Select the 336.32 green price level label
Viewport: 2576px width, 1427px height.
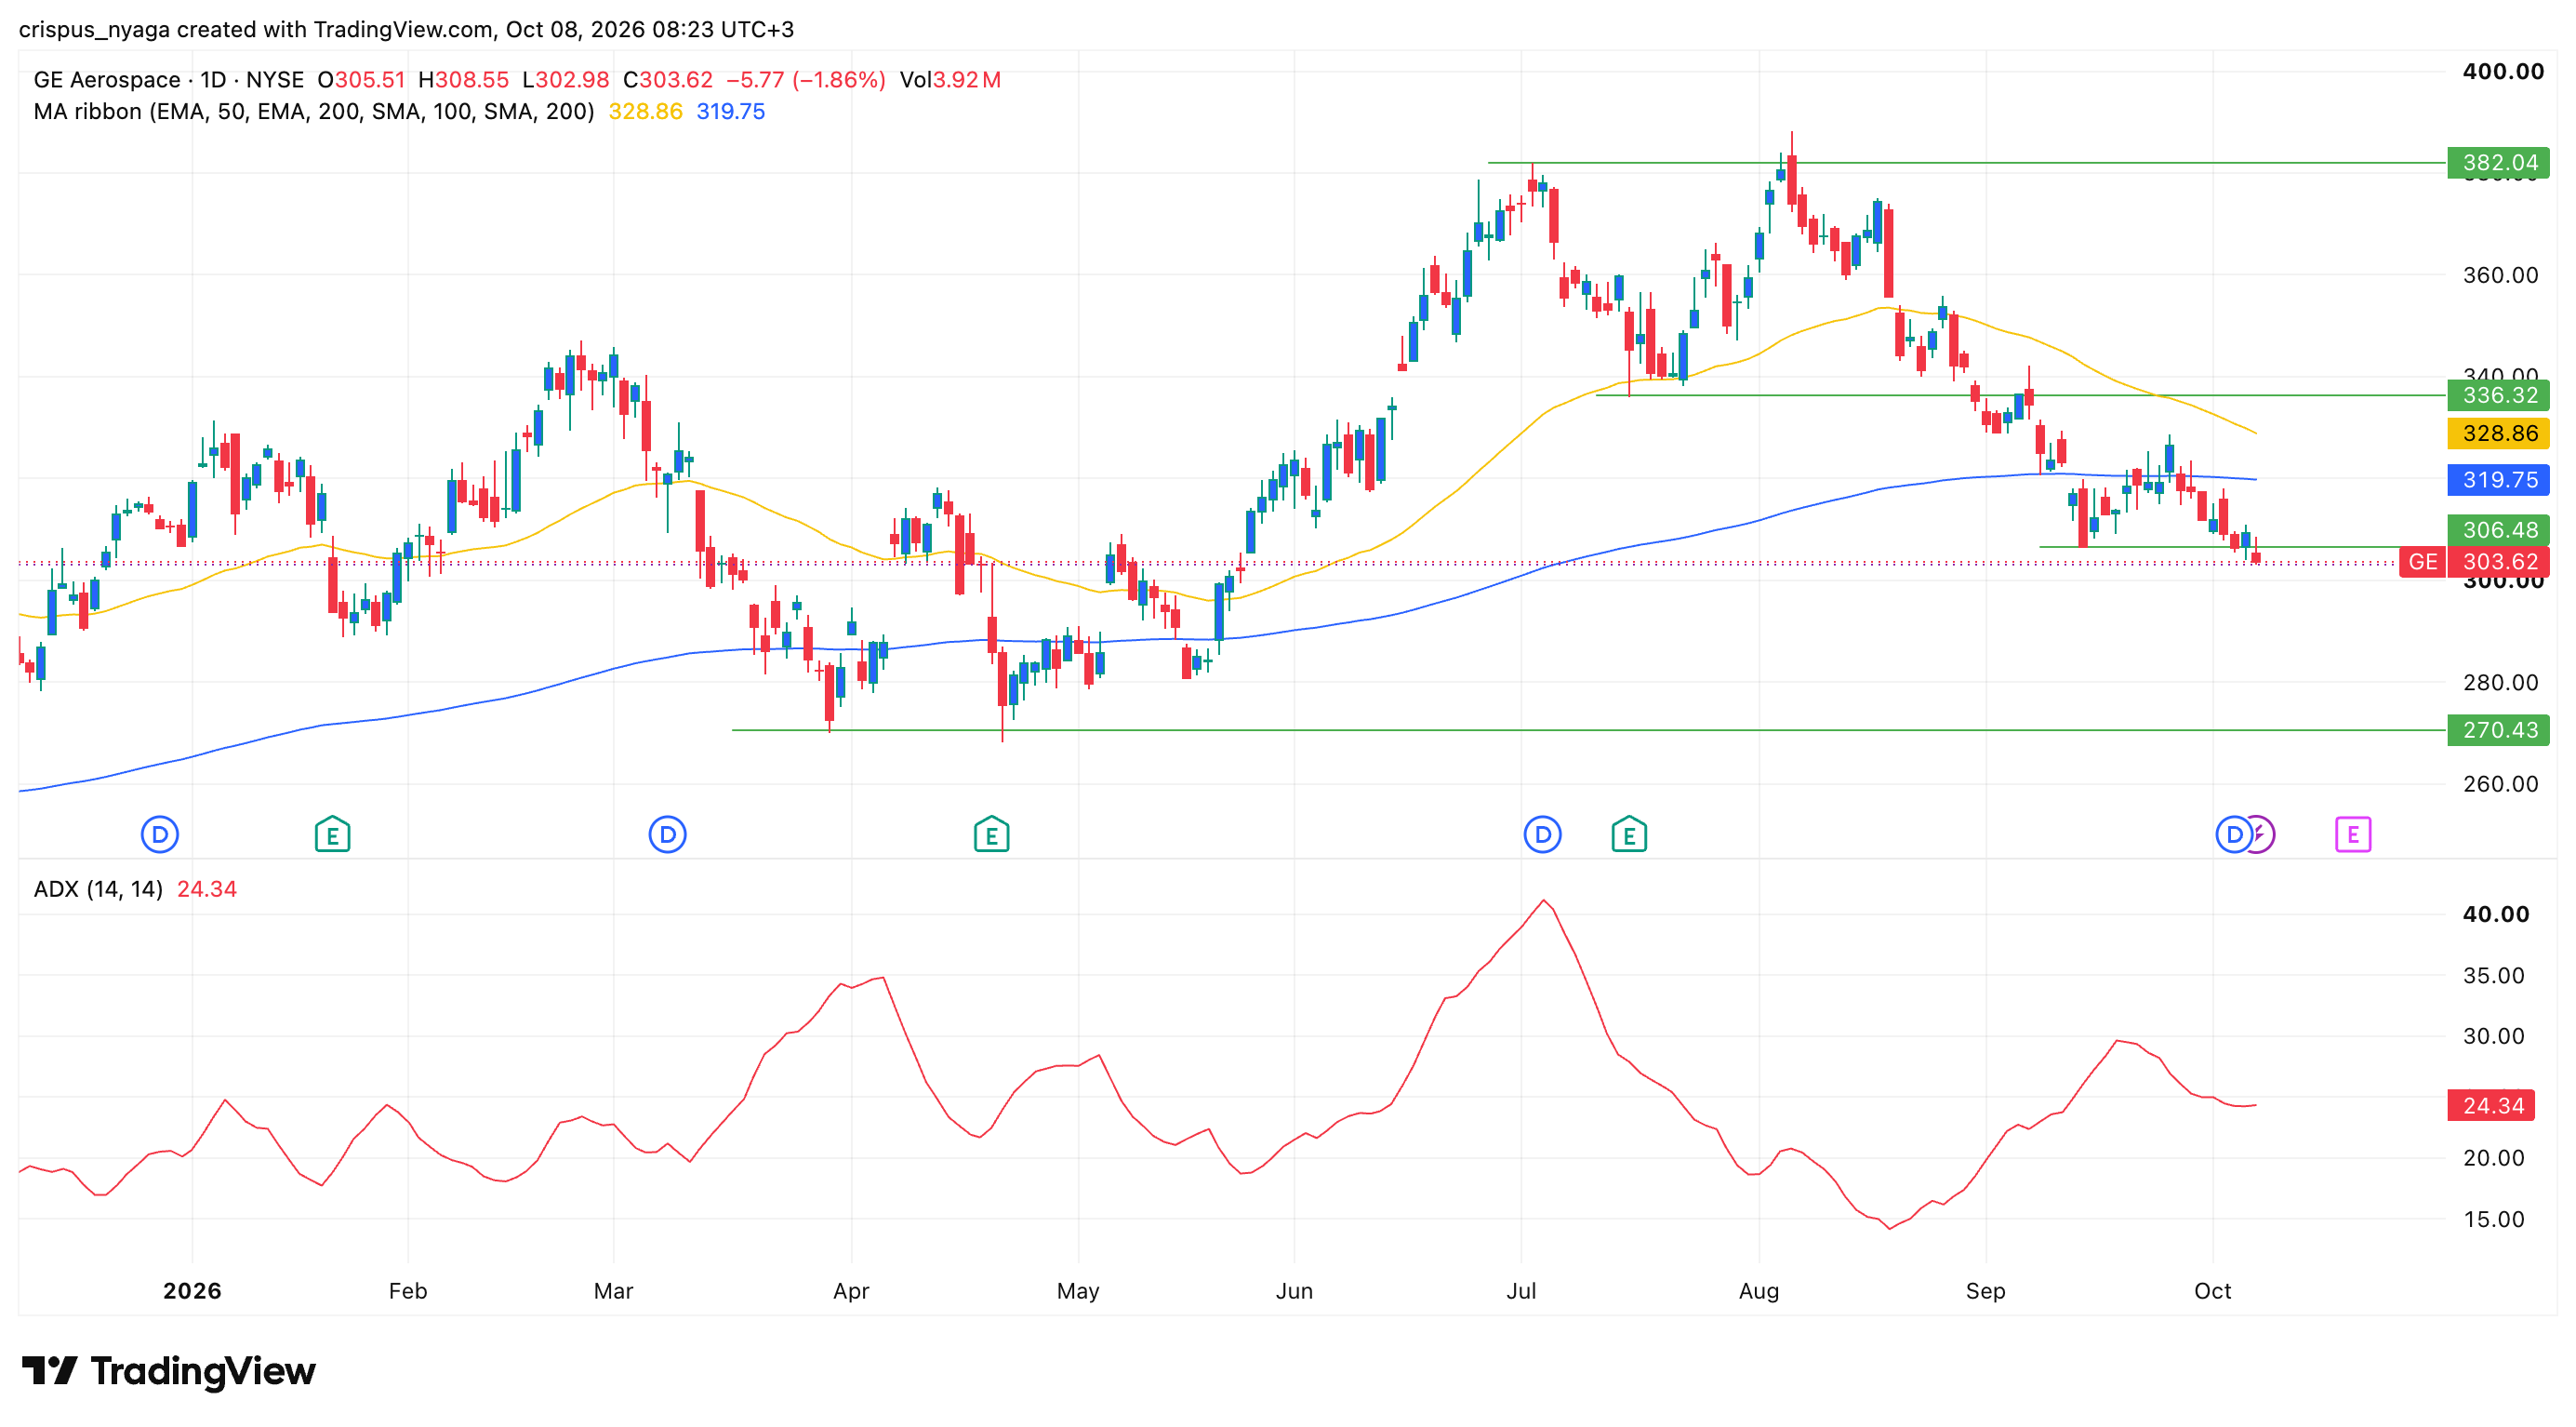[2498, 395]
